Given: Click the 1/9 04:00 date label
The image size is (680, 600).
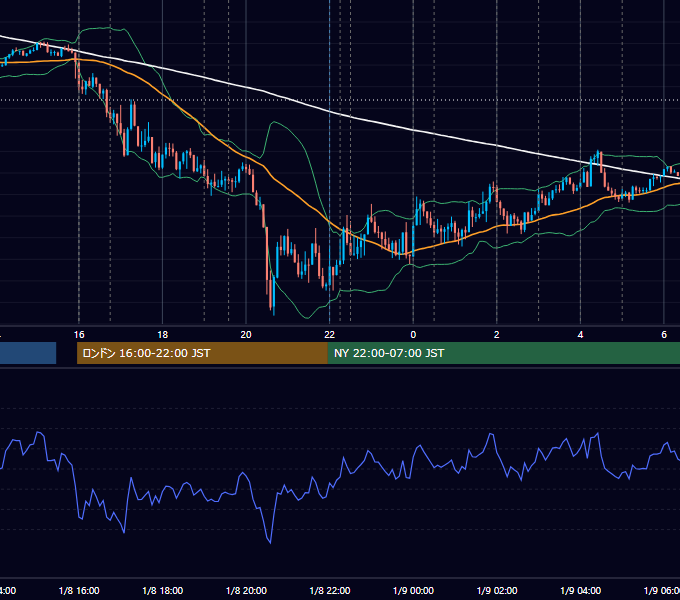Looking at the screenshot, I should (581, 590).
